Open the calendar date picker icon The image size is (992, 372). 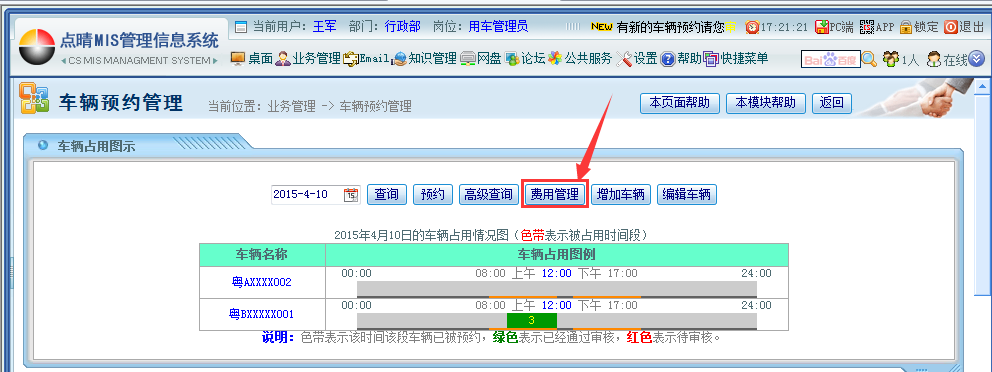pos(351,195)
